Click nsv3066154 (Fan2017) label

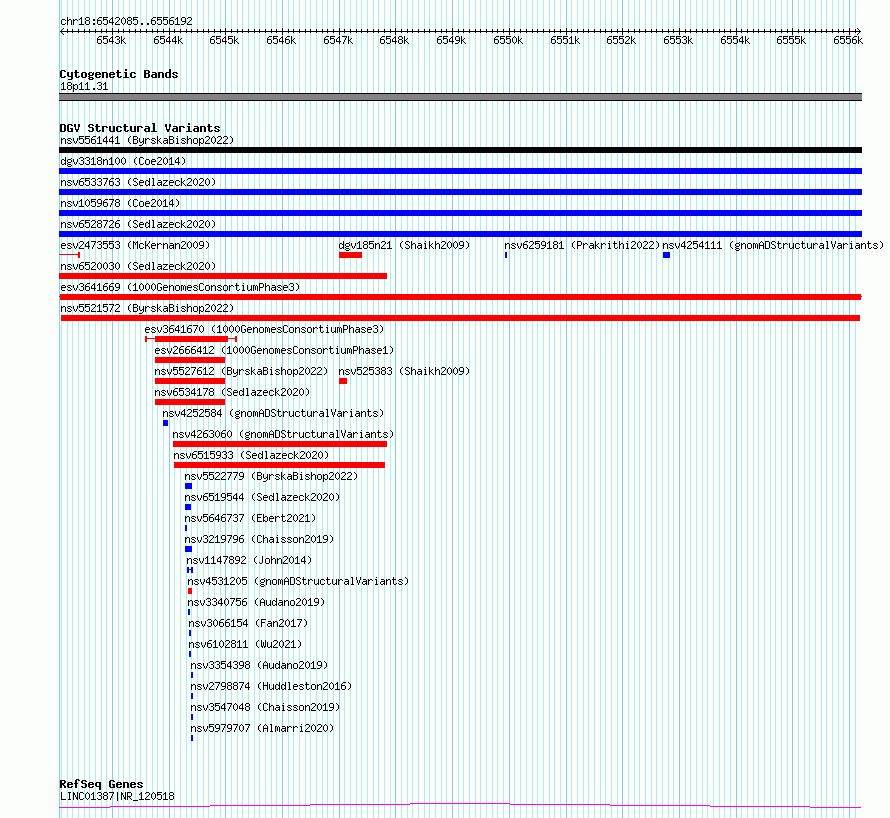click(248, 623)
